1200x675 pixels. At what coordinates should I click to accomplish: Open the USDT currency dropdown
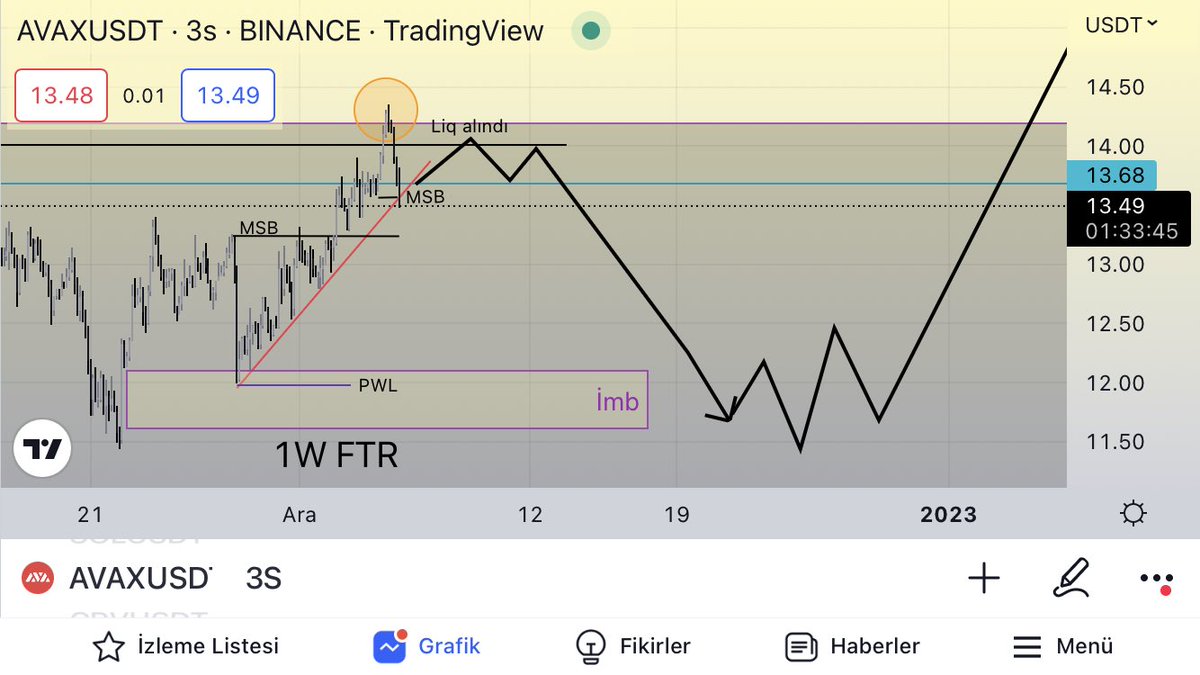pos(1119,25)
